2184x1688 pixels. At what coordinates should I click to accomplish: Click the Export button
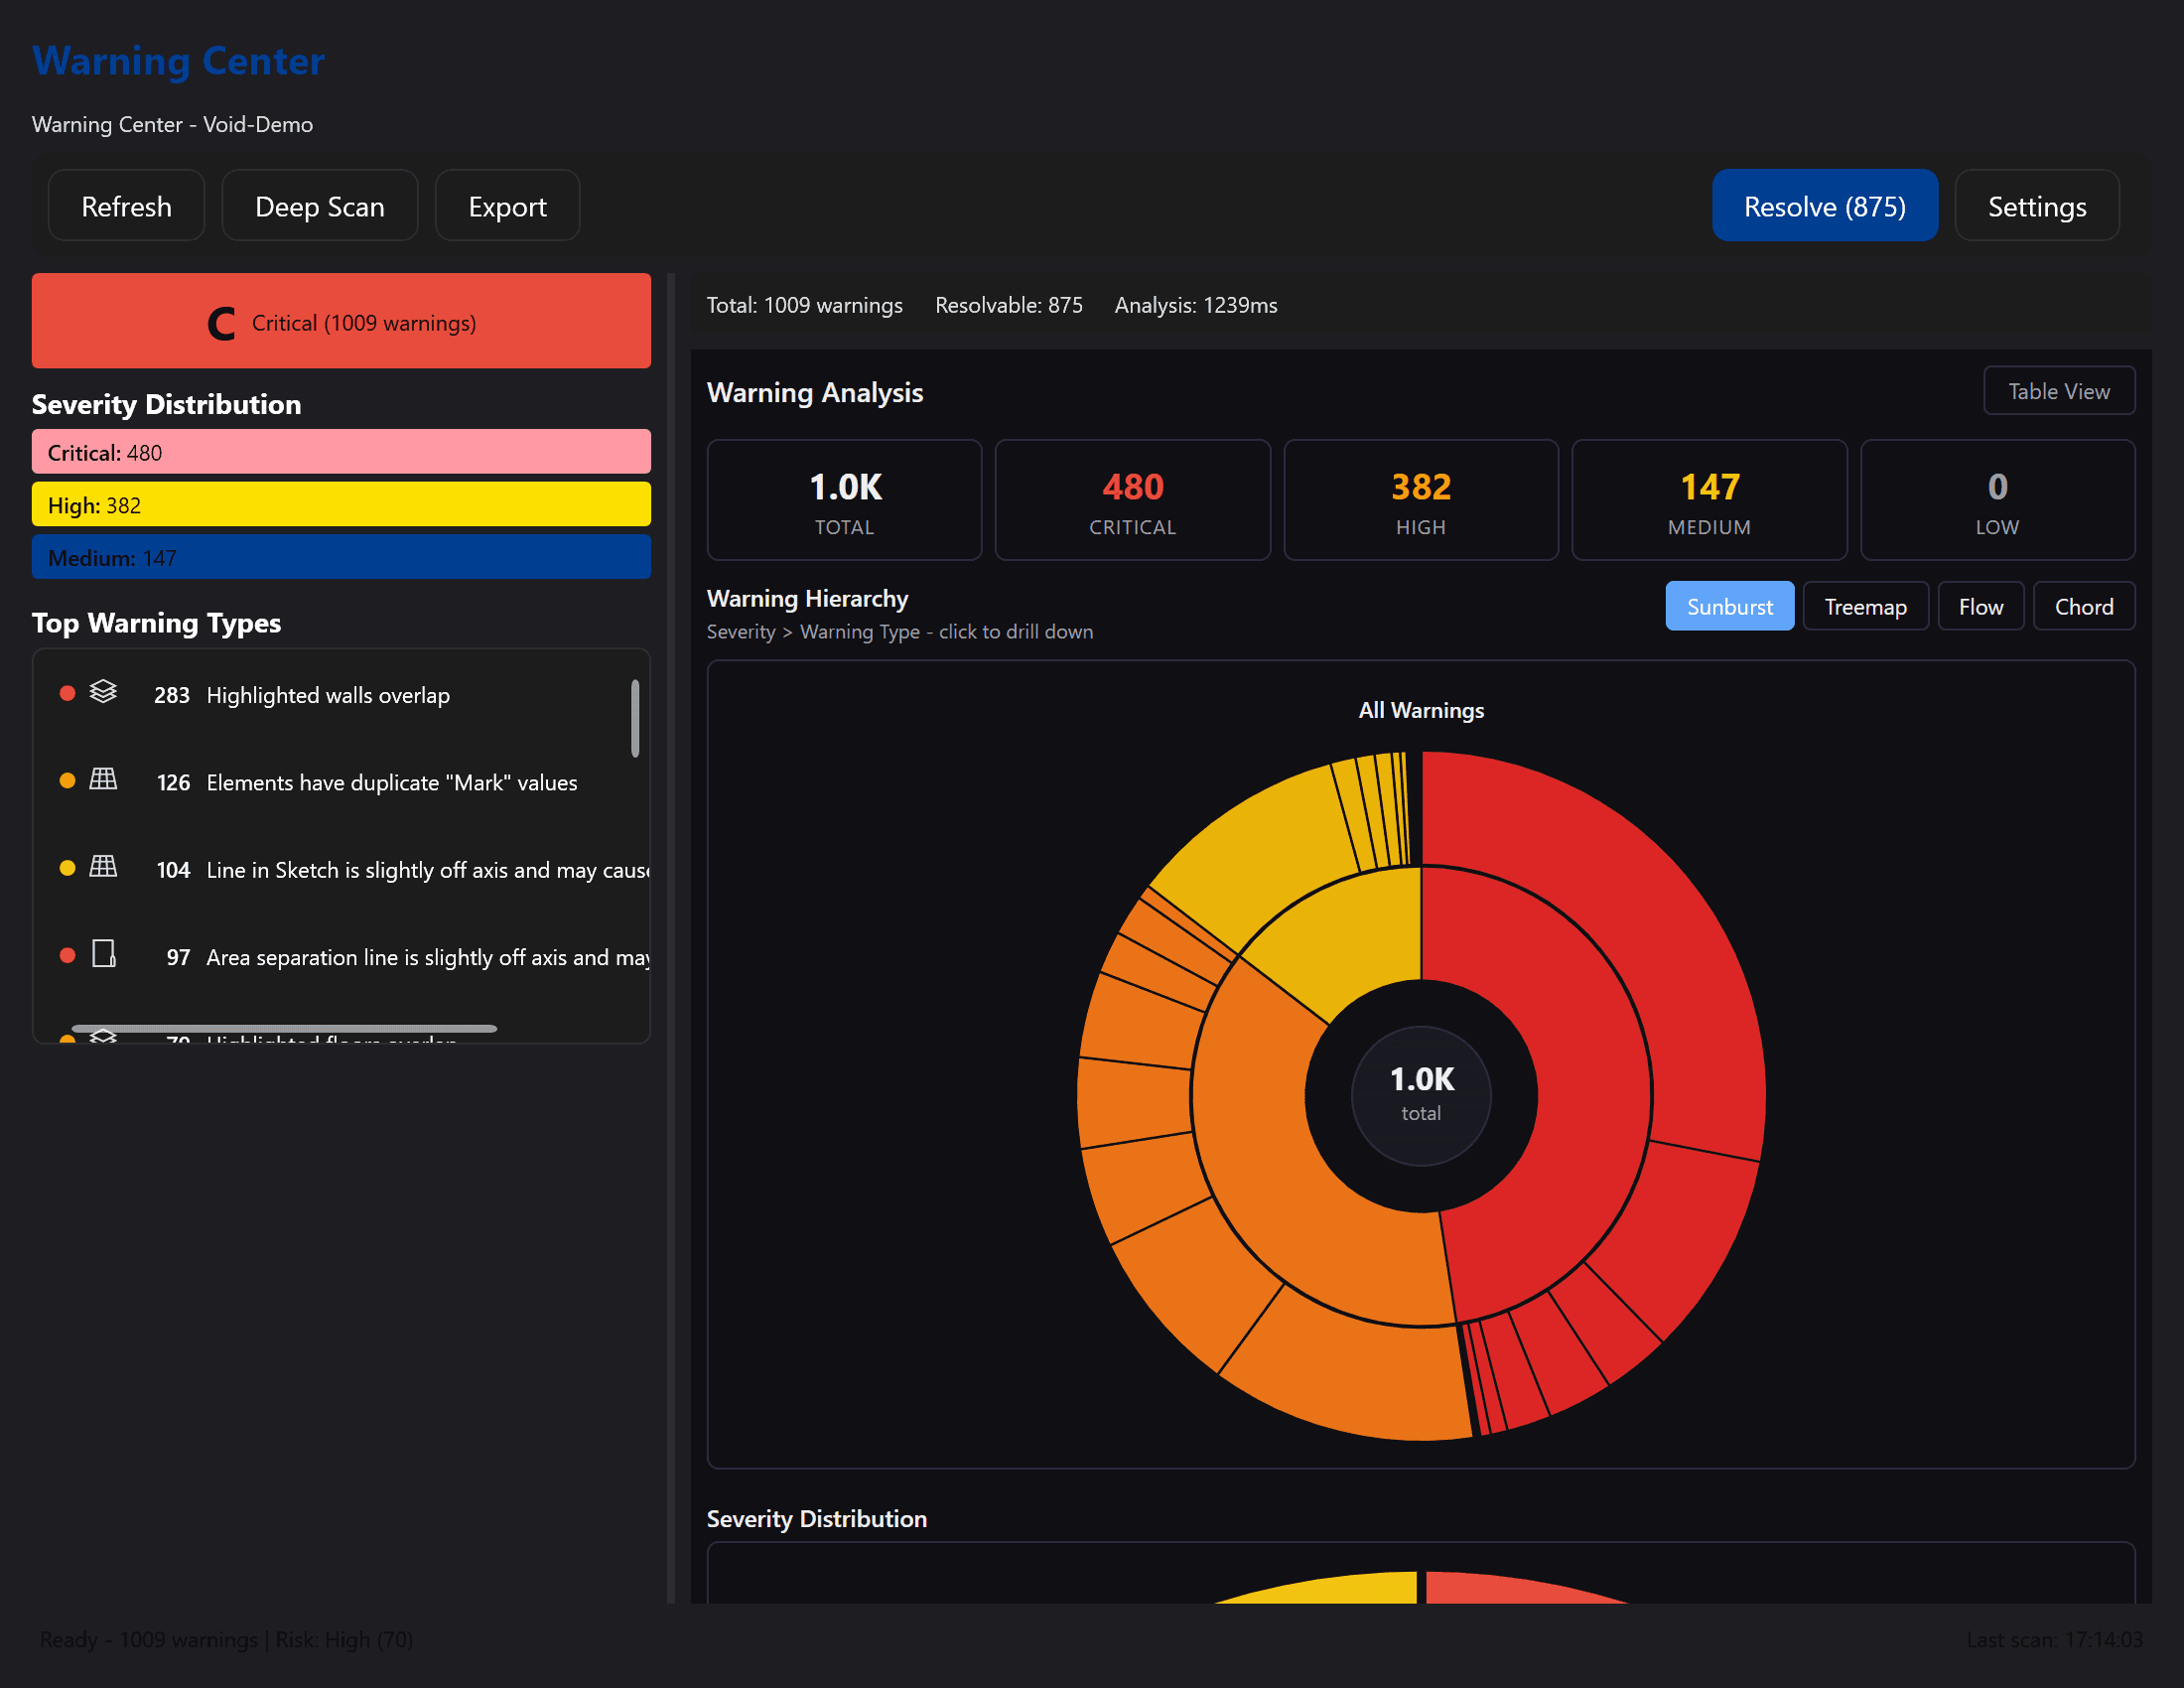coord(507,206)
